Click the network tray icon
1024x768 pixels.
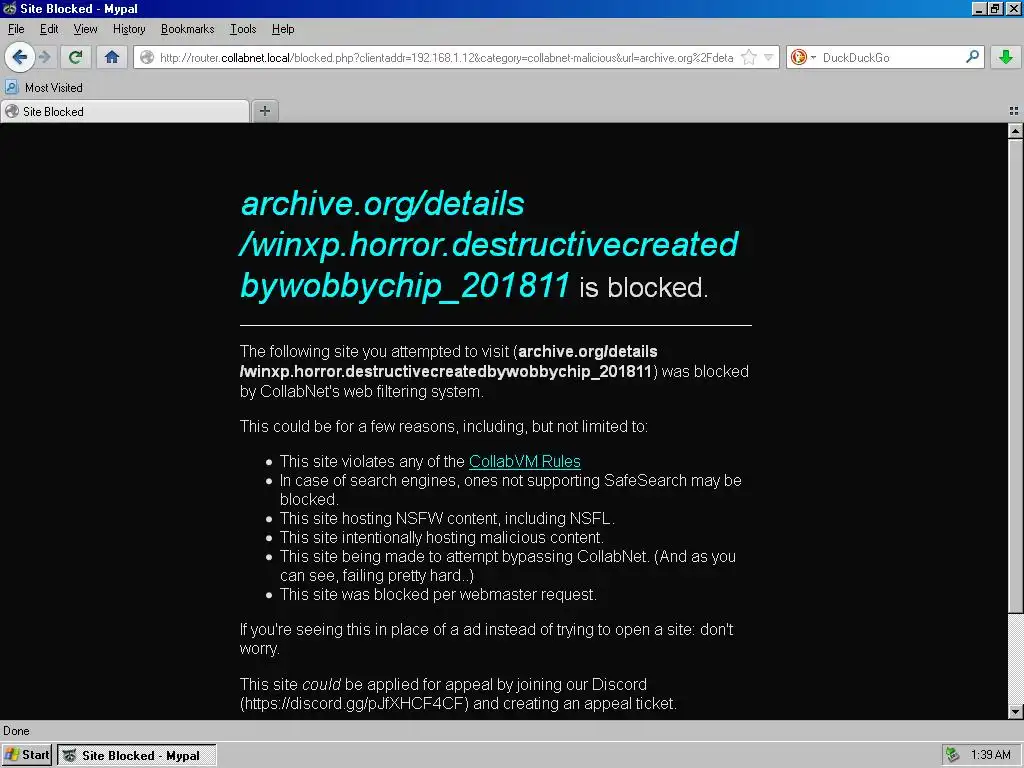click(953, 755)
